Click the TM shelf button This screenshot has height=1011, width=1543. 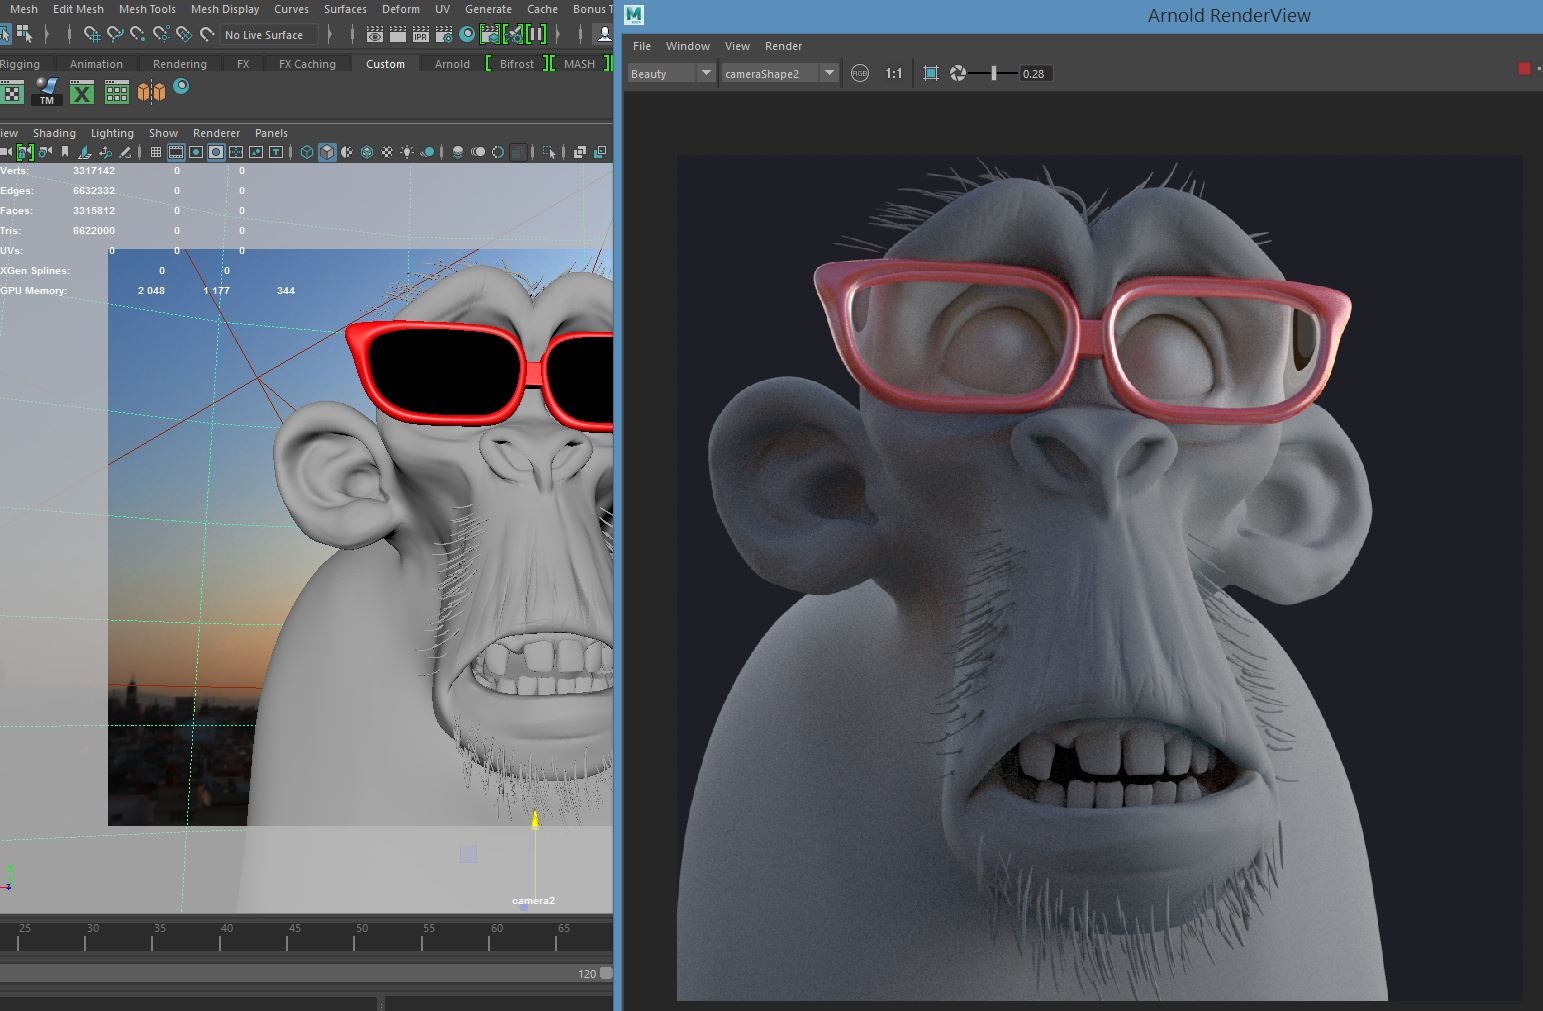tap(47, 92)
